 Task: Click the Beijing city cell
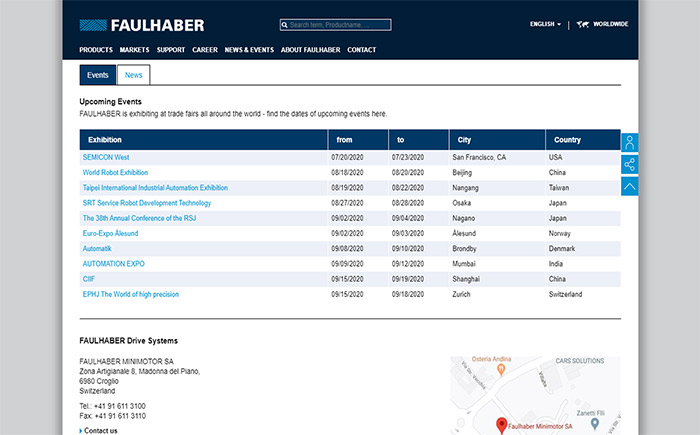(462, 172)
